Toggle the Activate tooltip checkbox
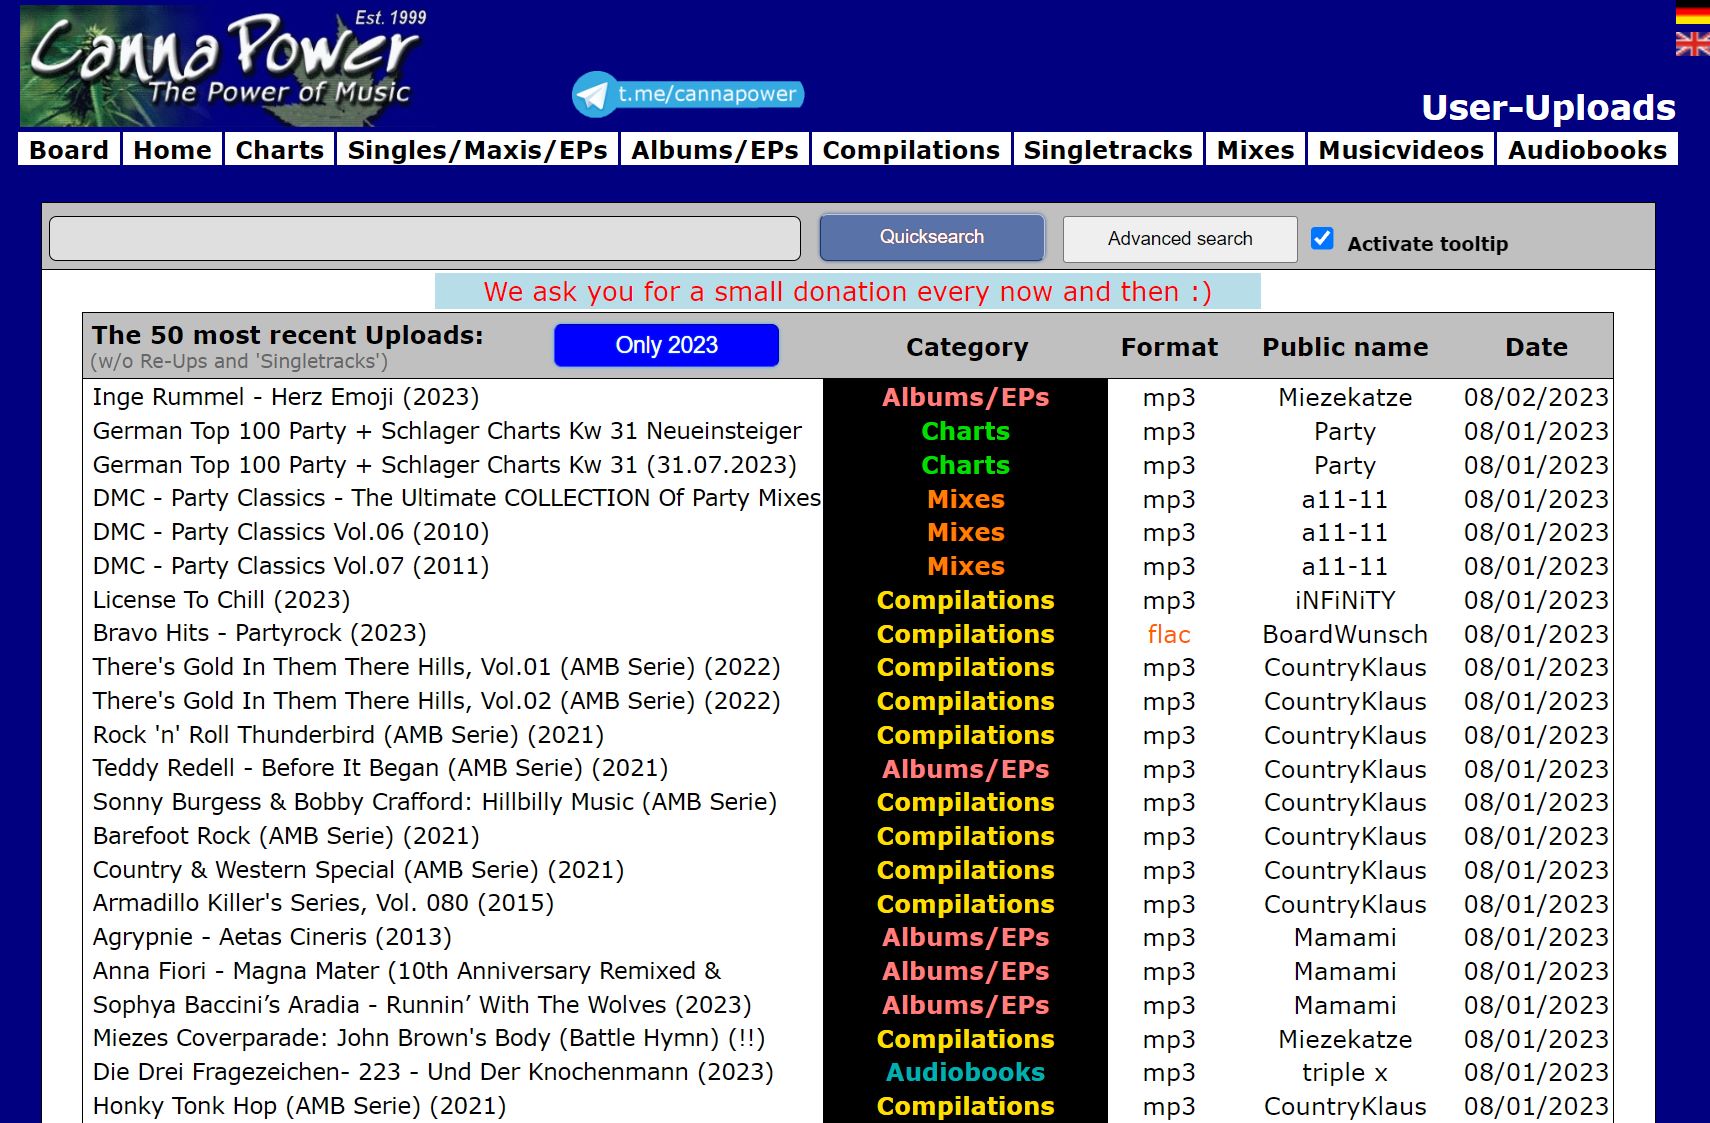1710x1123 pixels. click(1322, 239)
